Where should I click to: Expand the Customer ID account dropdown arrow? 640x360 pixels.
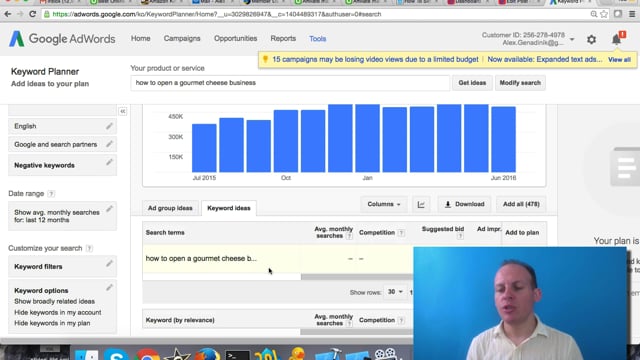click(x=572, y=40)
